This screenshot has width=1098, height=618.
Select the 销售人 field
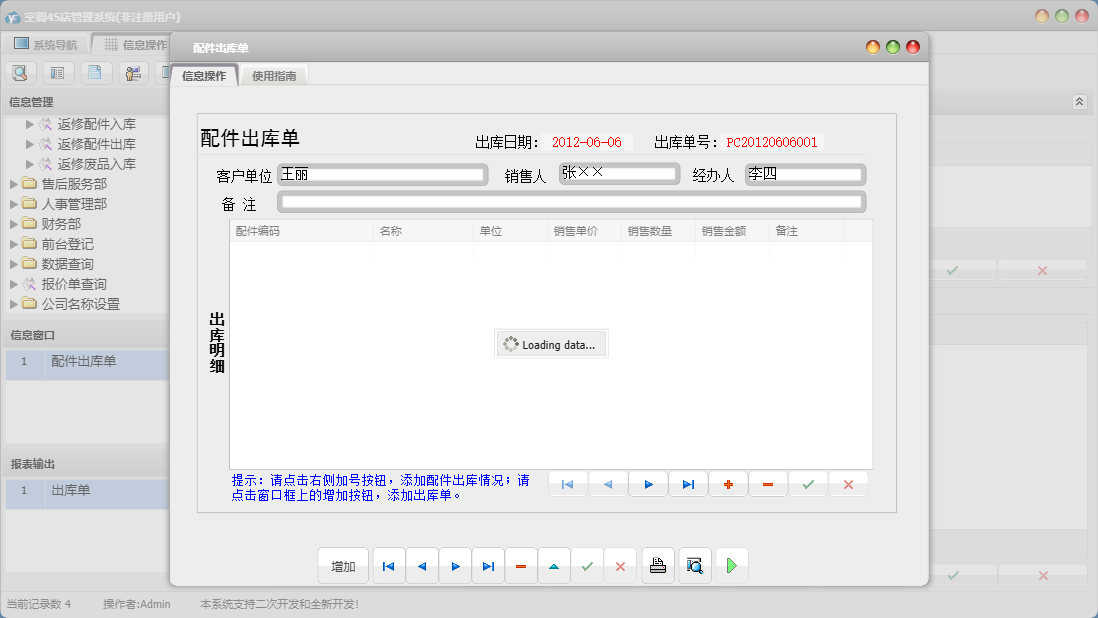click(617, 174)
